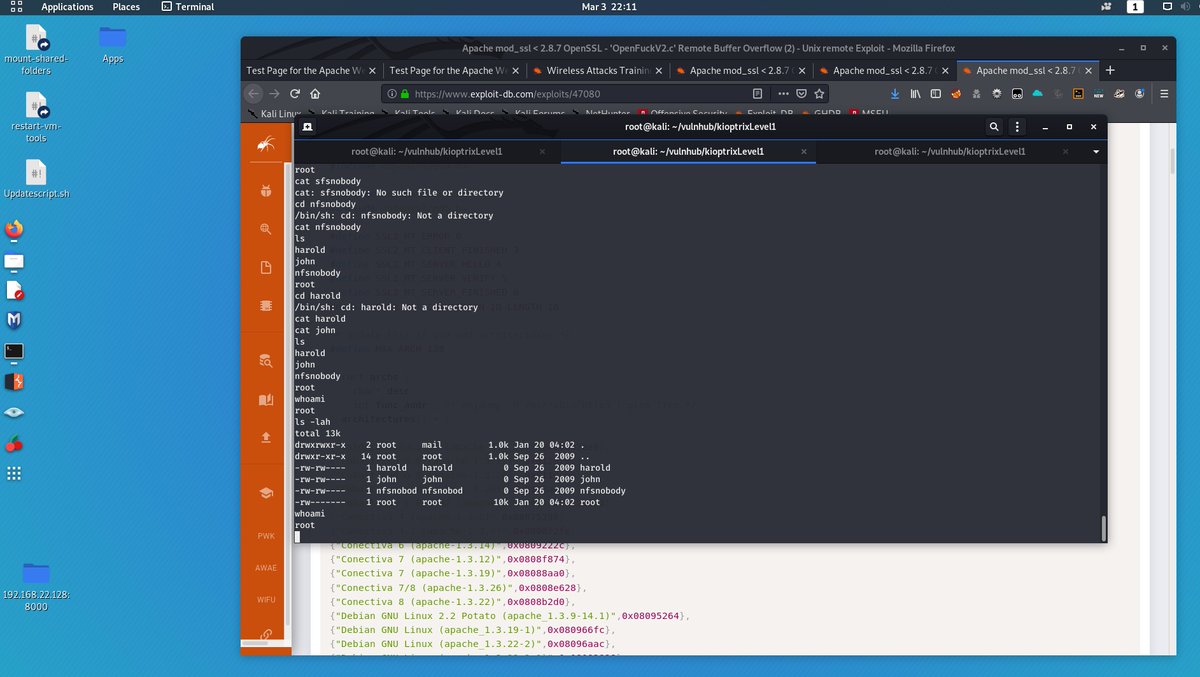This screenshot has width=1200, height=677.
Task: Add a new terminal tab icon
Action: pos(308,127)
